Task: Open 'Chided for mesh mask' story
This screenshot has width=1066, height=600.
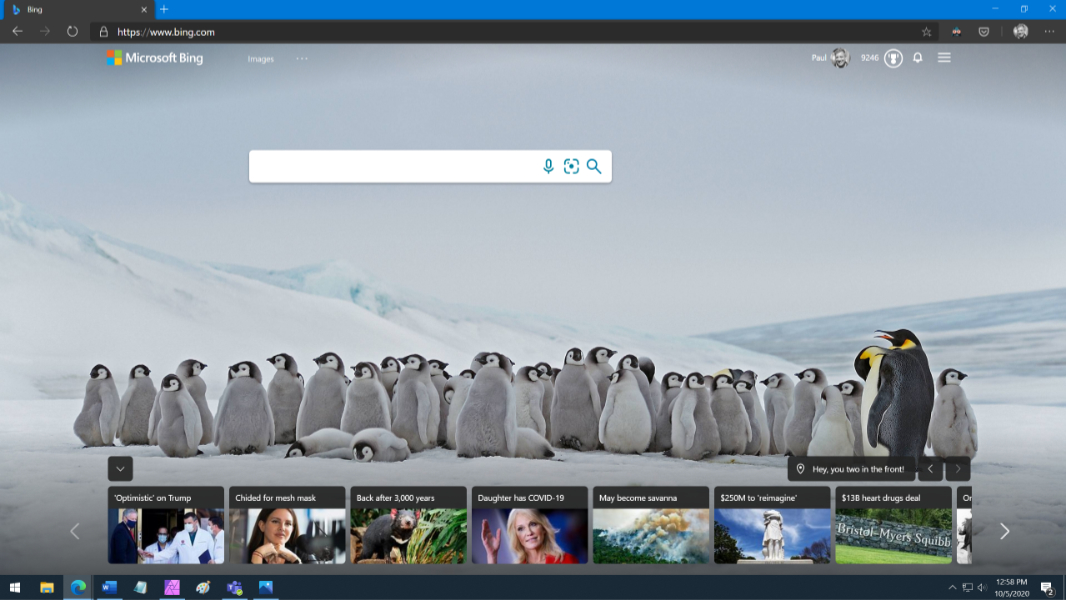Action: coord(287,525)
